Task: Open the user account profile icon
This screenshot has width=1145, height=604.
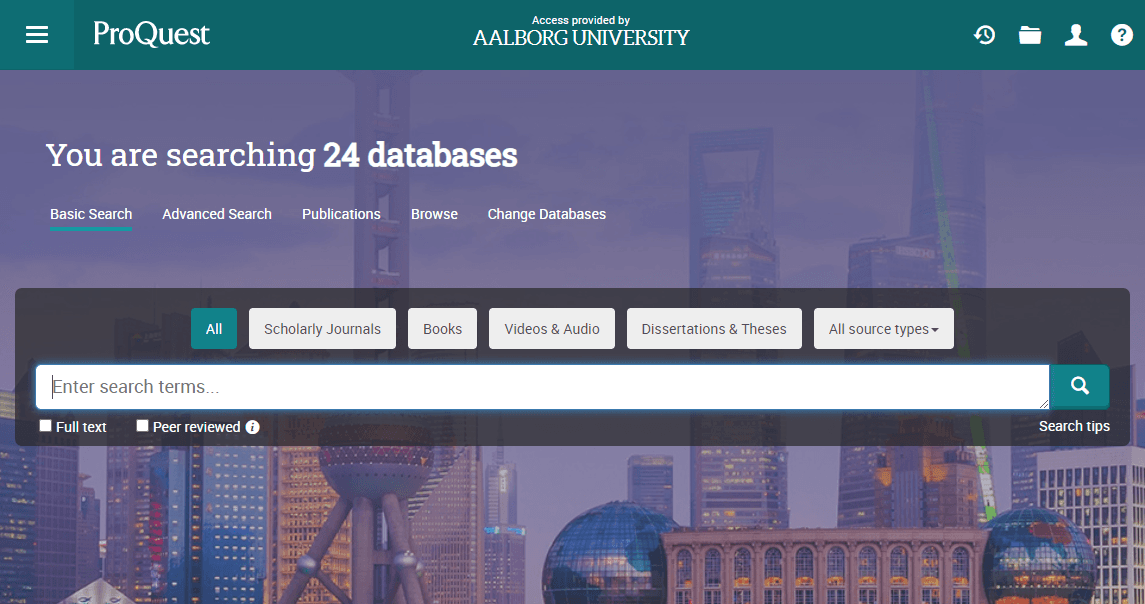Action: (1076, 35)
